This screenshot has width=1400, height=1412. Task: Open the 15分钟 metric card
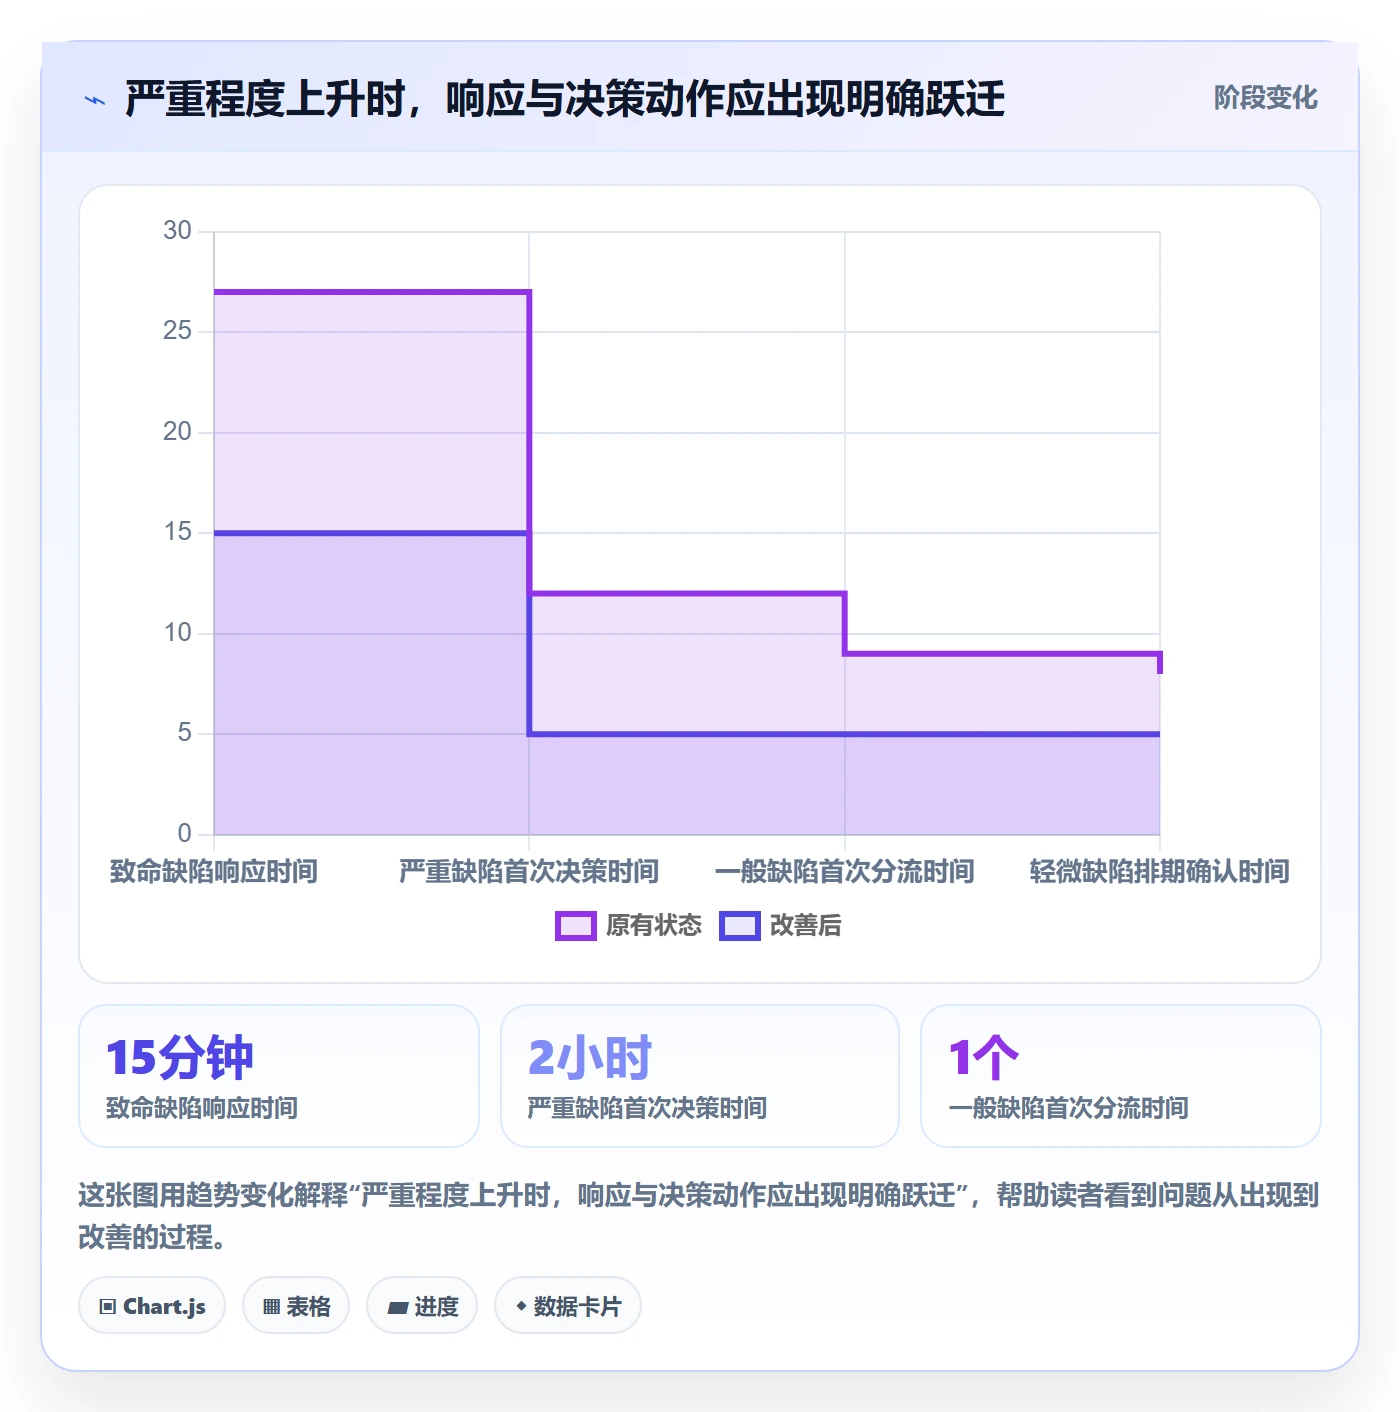click(x=279, y=1076)
